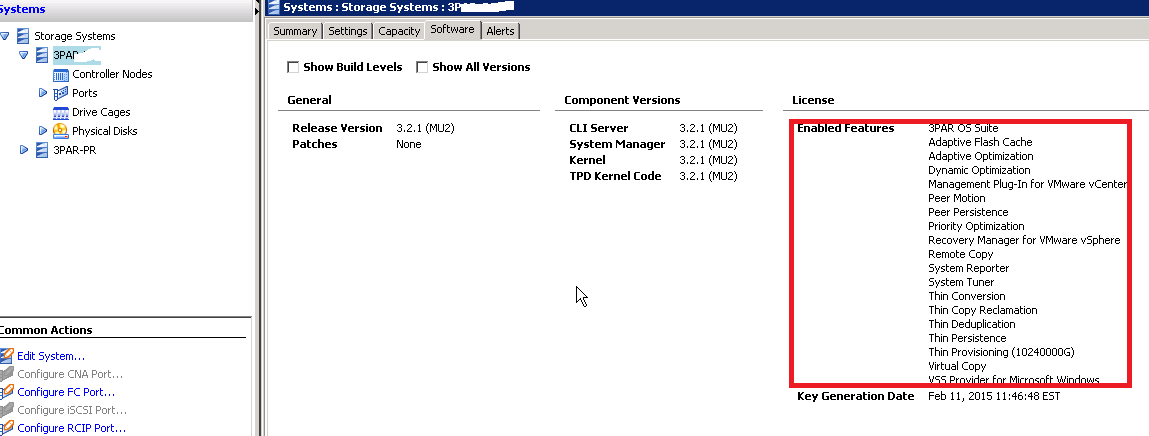Click the System Manager version value

[x=709, y=144]
